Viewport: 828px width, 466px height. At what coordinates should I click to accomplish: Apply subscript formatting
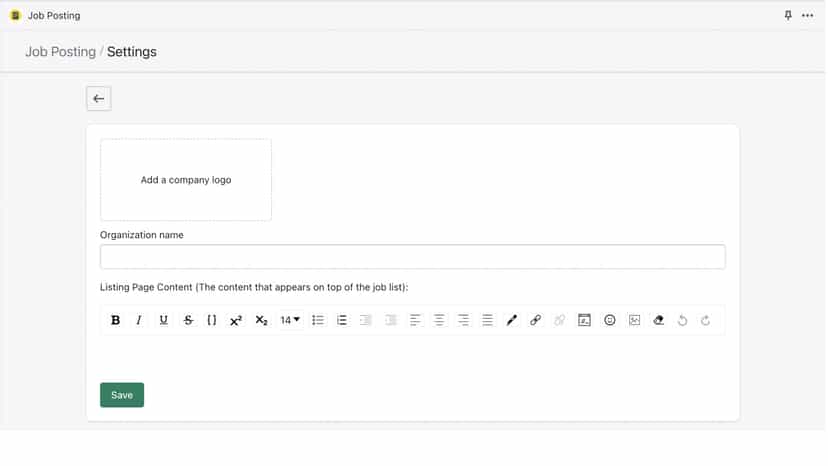(x=261, y=320)
